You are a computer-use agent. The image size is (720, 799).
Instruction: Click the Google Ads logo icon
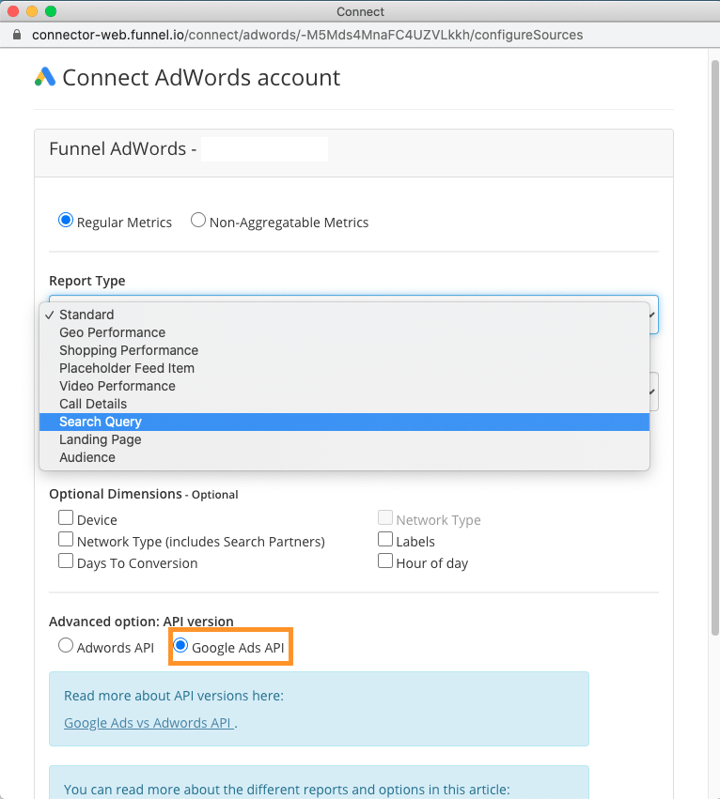coord(45,77)
